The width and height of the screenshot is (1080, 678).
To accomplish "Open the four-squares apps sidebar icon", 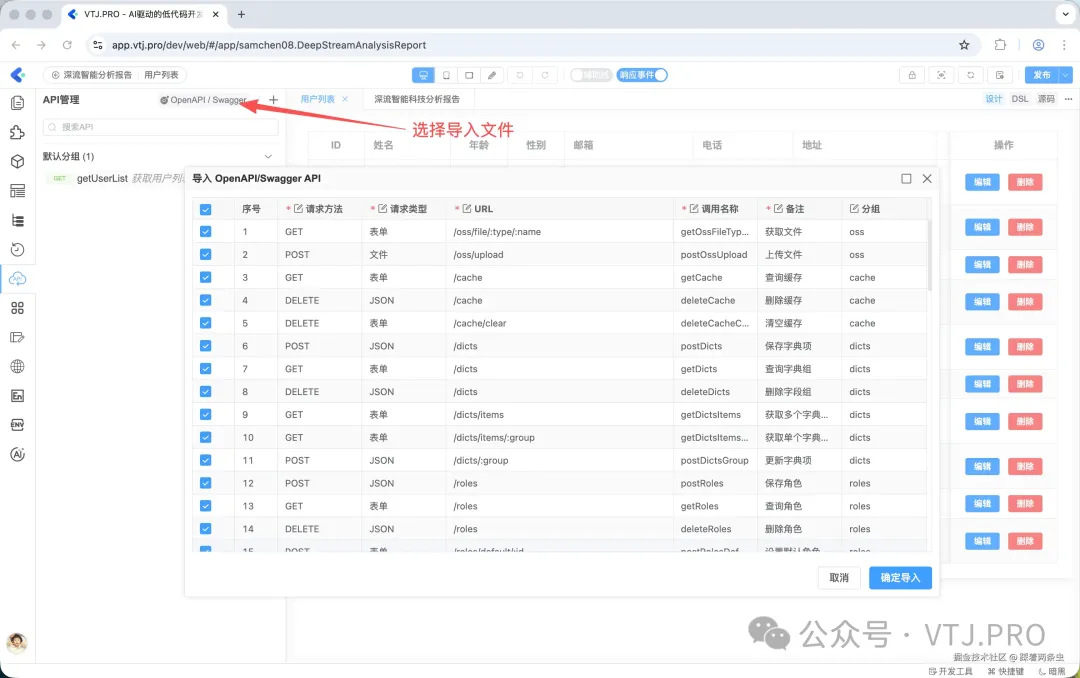I will tap(18, 308).
